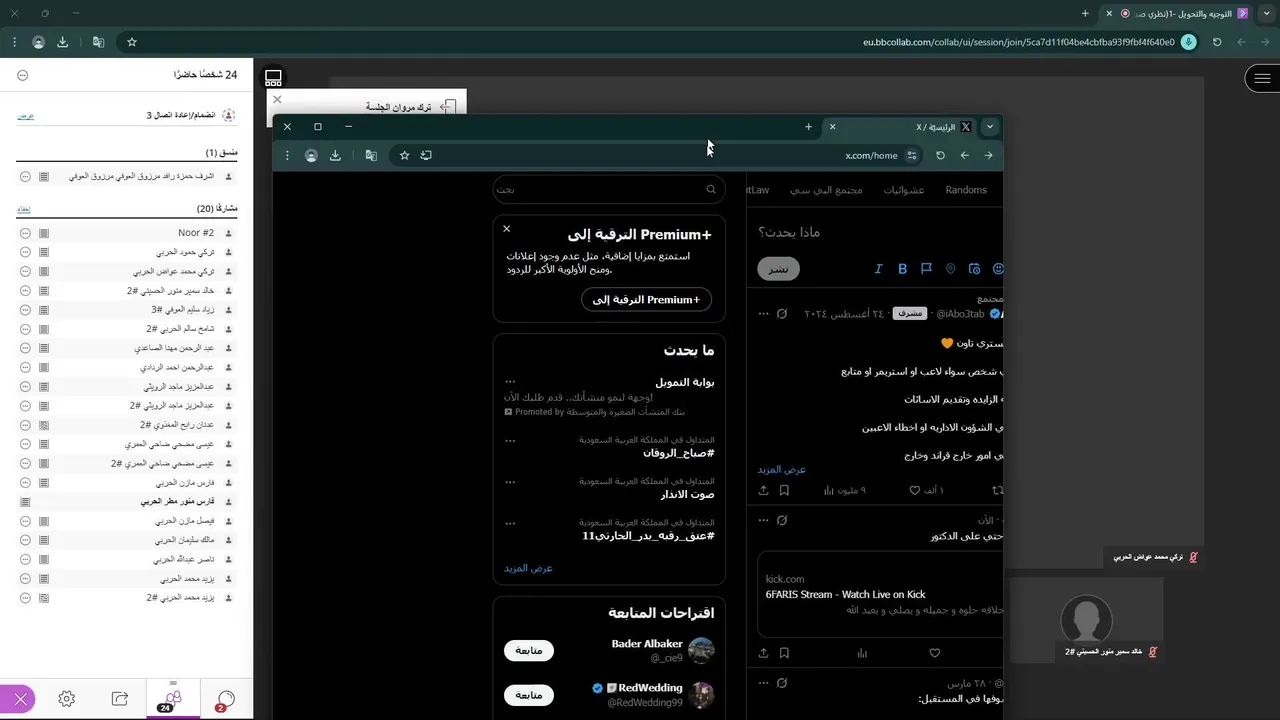Click the 'عرض' link in attendees panel
The height and width of the screenshot is (720, 1280).
coord(25,116)
